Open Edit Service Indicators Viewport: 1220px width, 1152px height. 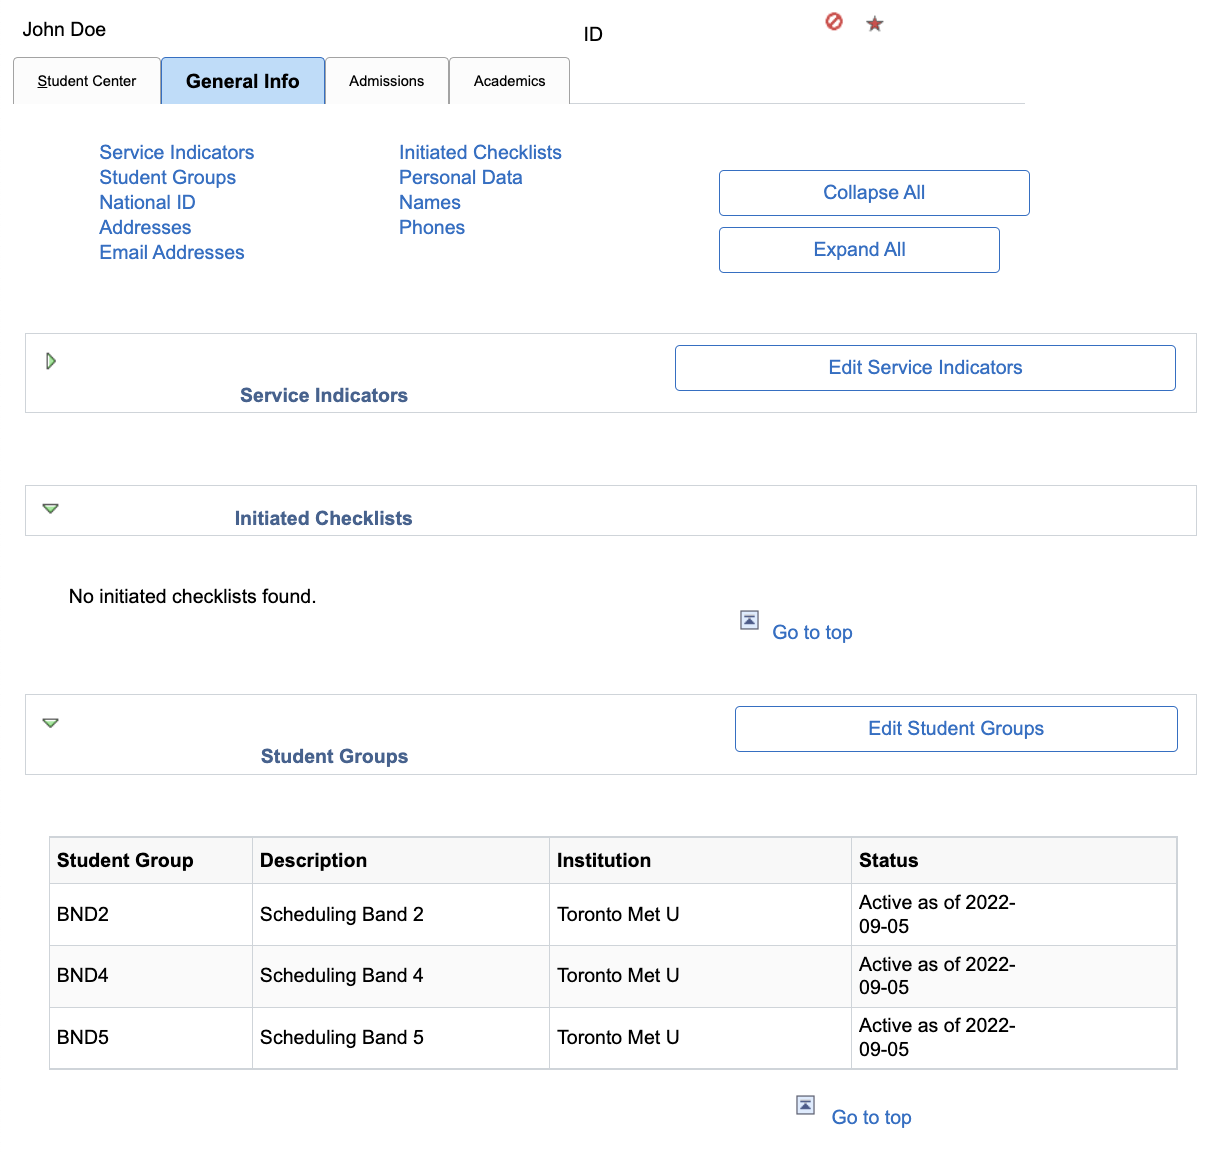[925, 368]
